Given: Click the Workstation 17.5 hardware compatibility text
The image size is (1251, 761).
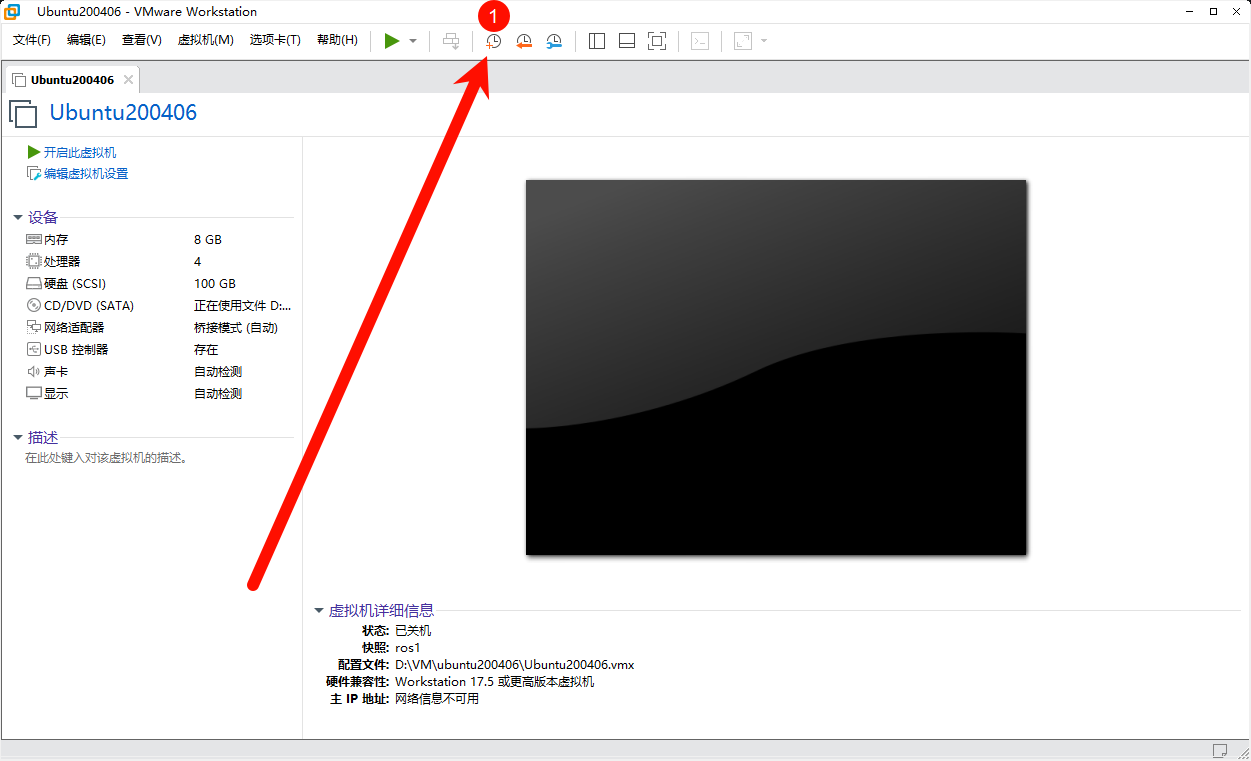Looking at the screenshot, I should (x=495, y=682).
